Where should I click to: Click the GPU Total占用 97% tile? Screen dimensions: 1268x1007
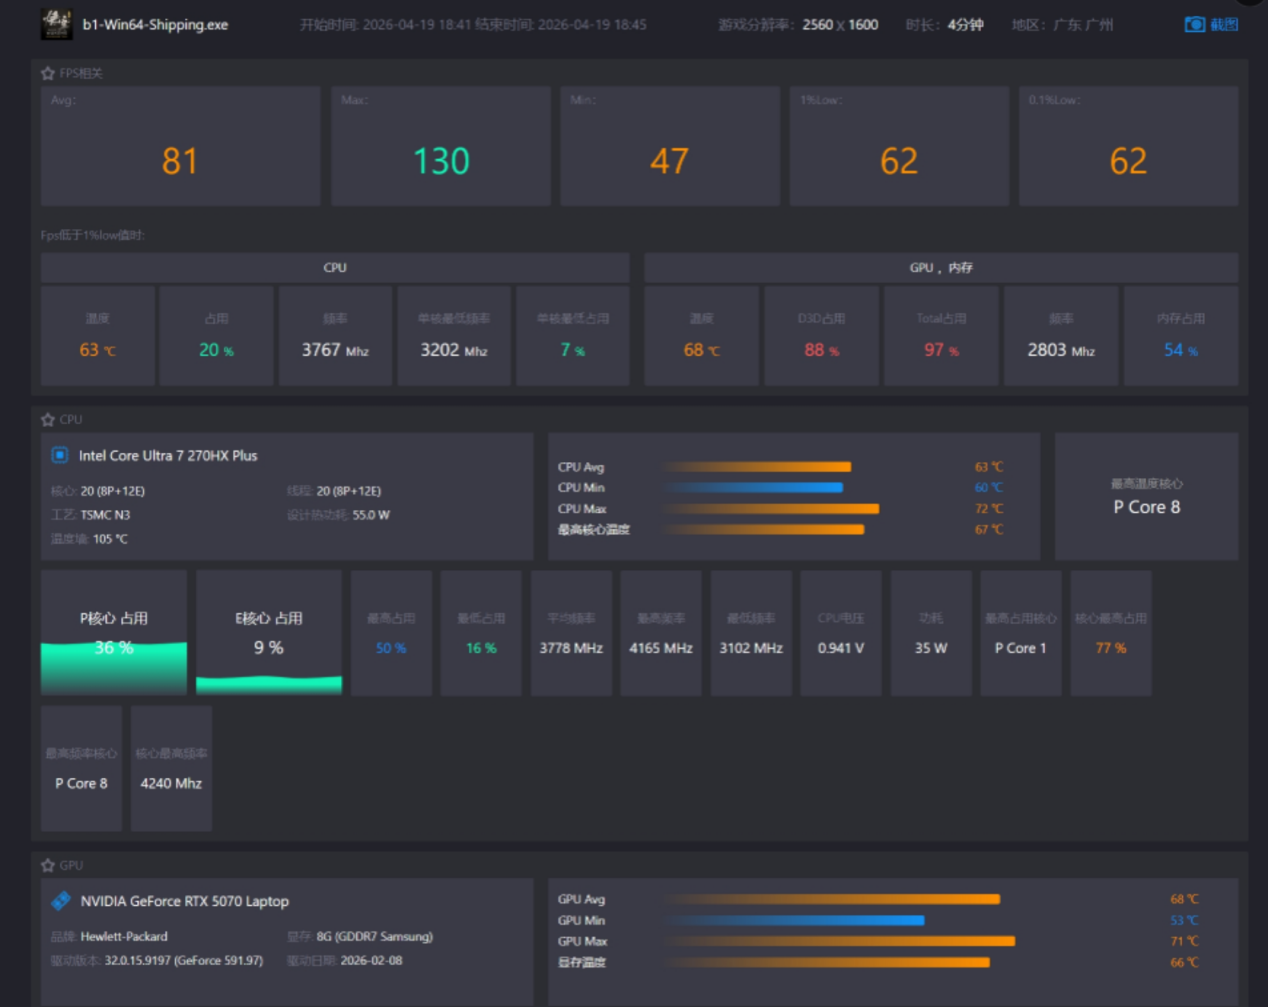pos(941,336)
